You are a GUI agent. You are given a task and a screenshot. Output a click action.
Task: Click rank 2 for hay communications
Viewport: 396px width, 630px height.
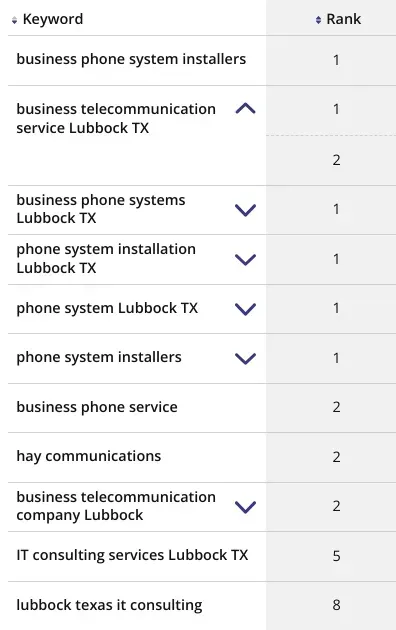(x=337, y=457)
